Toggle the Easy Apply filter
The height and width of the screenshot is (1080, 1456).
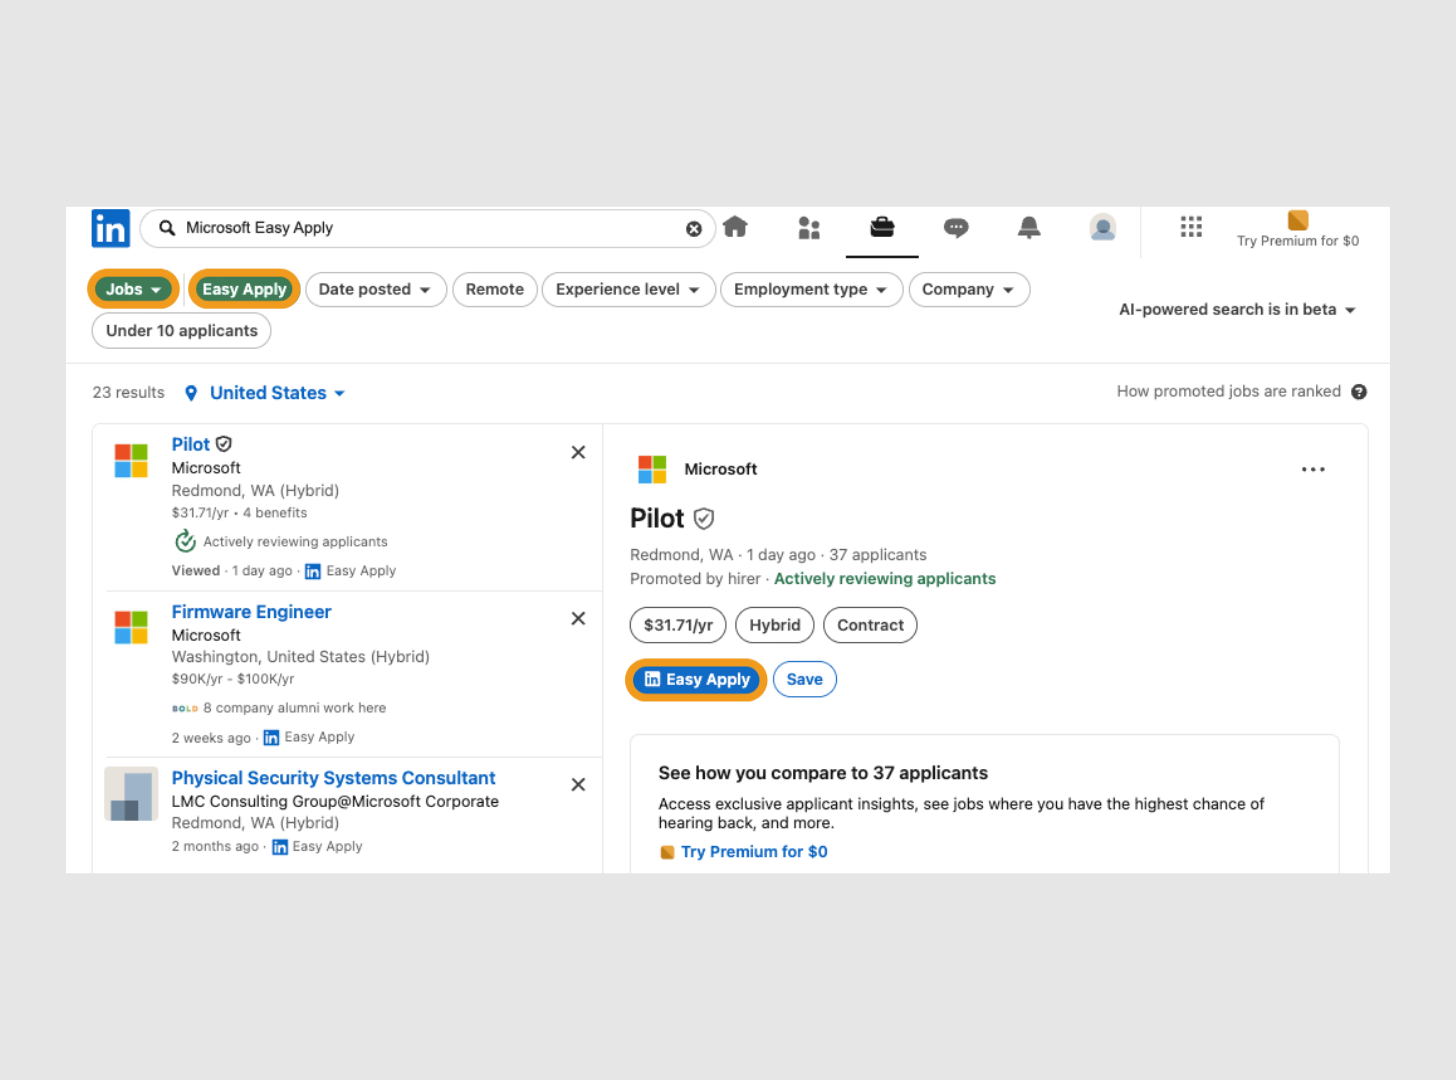244,289
